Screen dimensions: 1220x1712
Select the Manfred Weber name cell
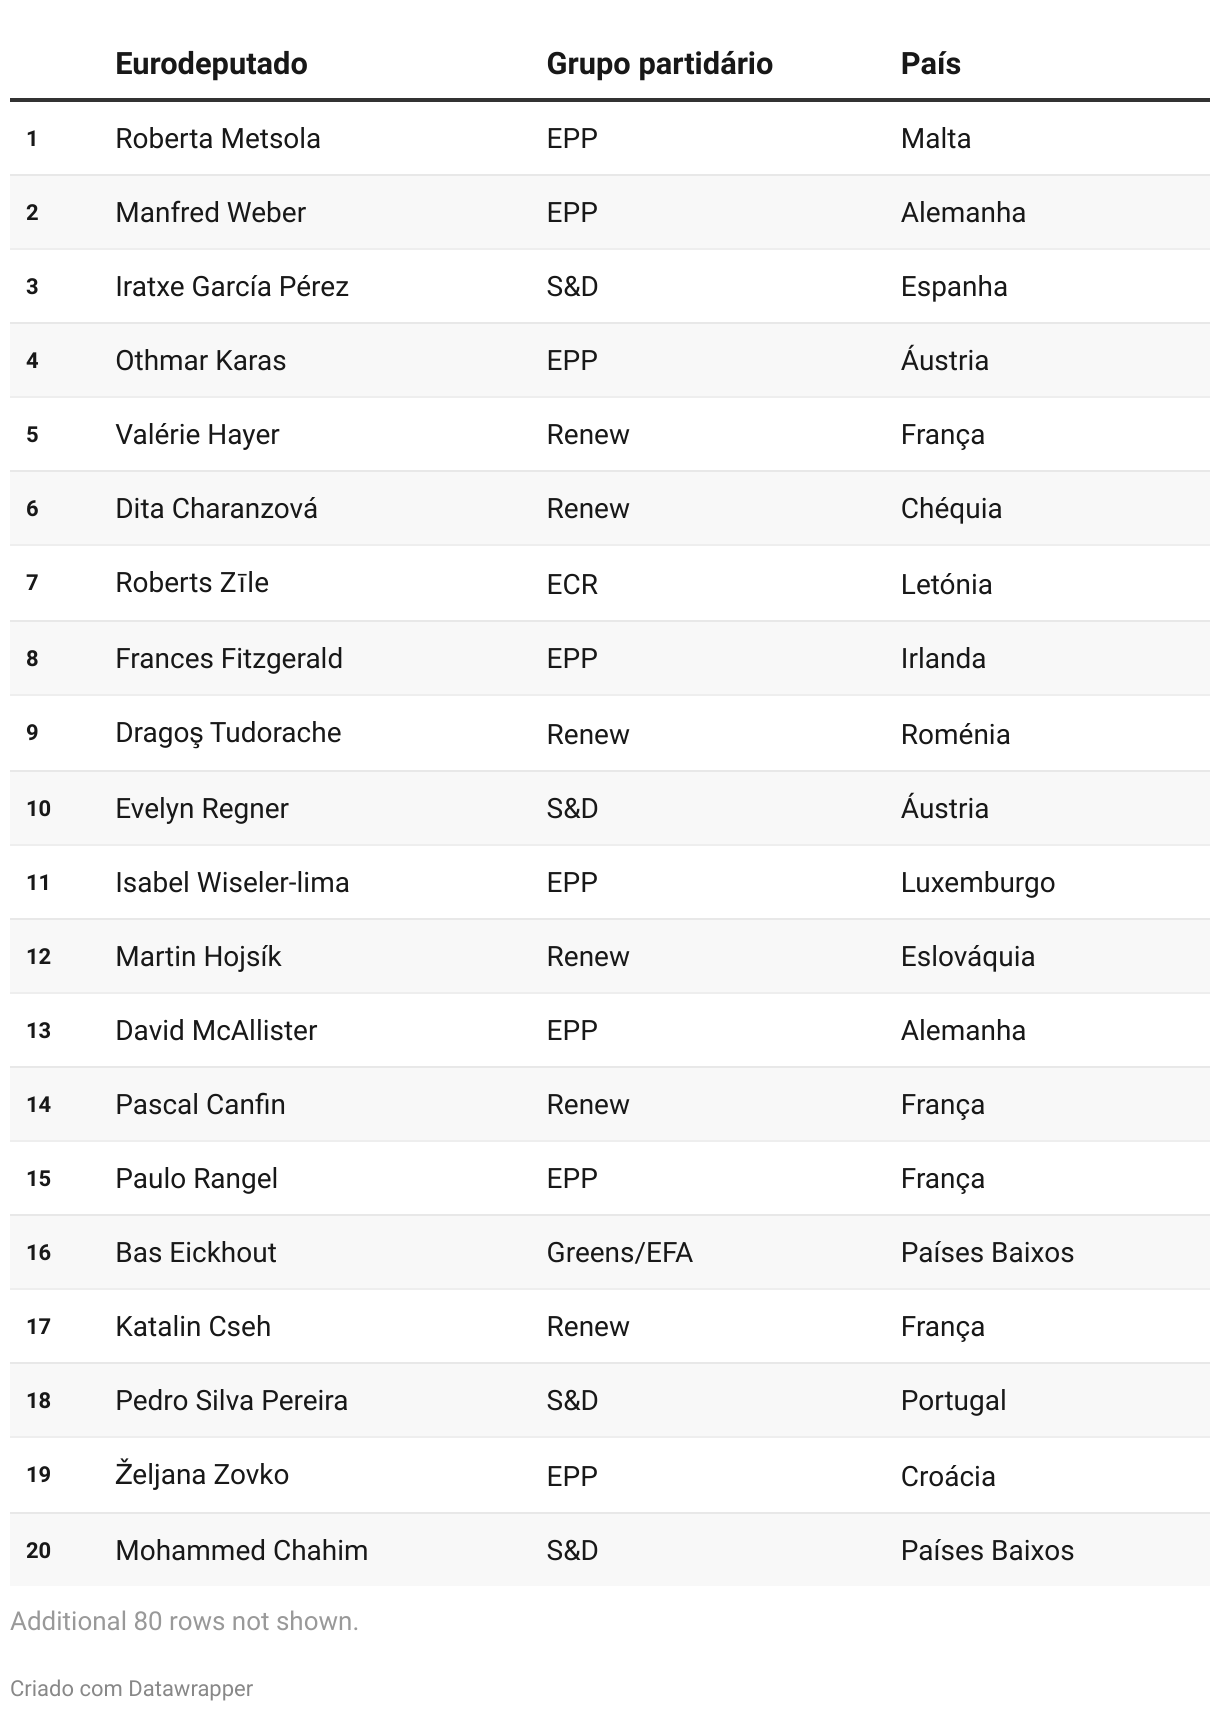point(210,212)
